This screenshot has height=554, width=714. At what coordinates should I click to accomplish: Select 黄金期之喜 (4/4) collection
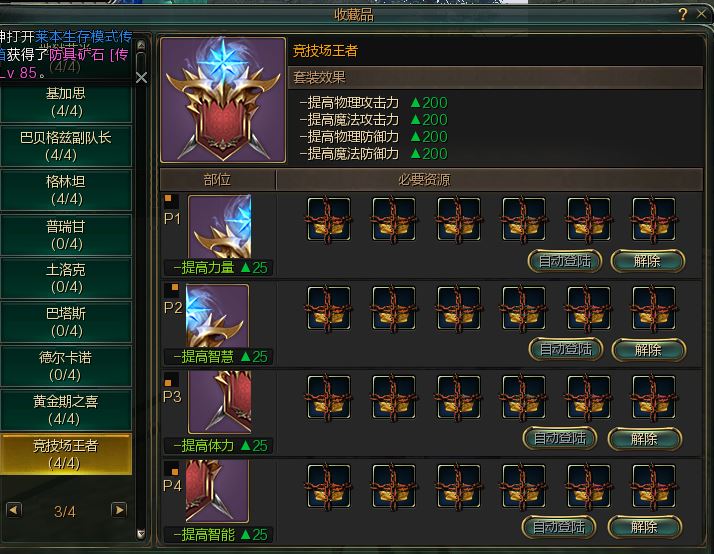click(x=66, y=410)
